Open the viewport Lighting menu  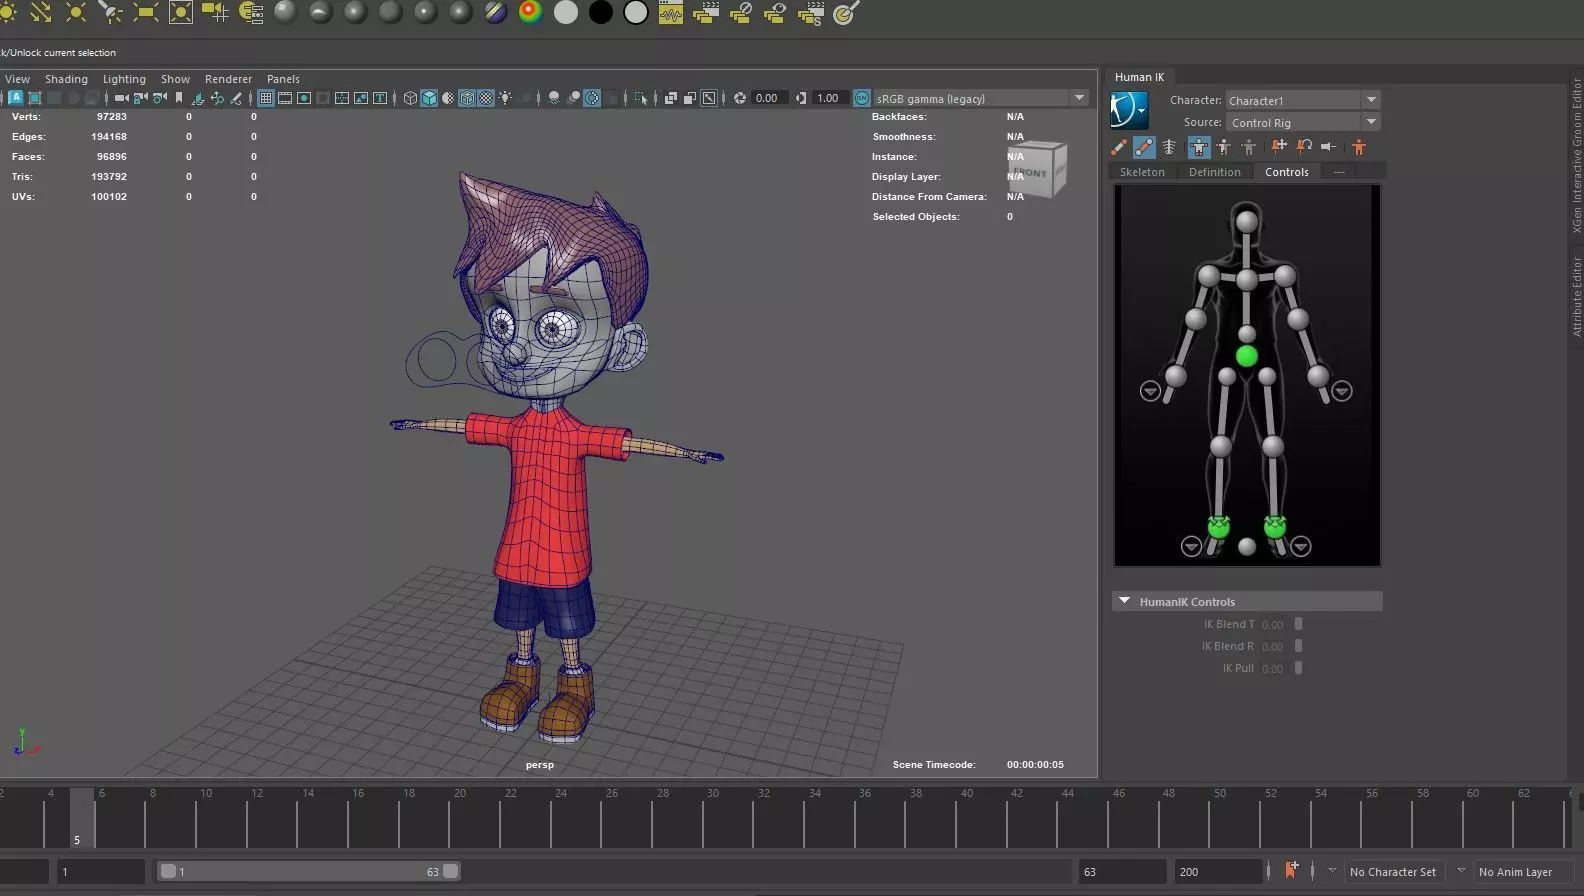coord(124,79)
